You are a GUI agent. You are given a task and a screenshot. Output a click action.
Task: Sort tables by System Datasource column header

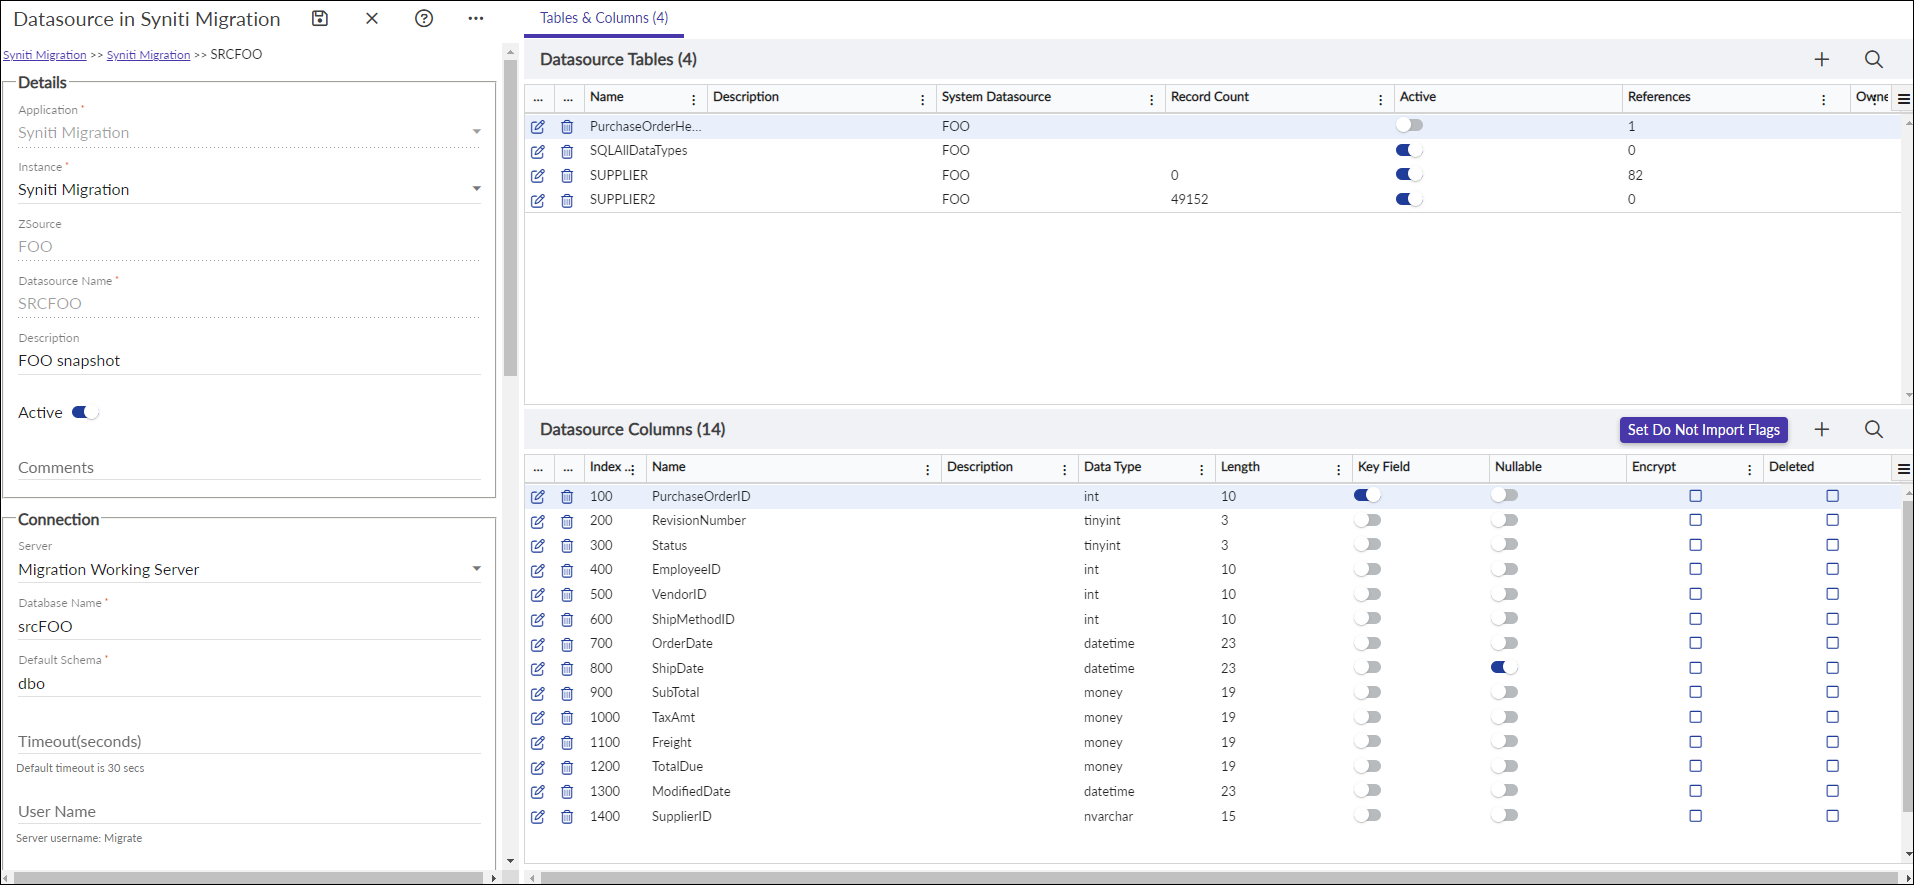[996, 97]
